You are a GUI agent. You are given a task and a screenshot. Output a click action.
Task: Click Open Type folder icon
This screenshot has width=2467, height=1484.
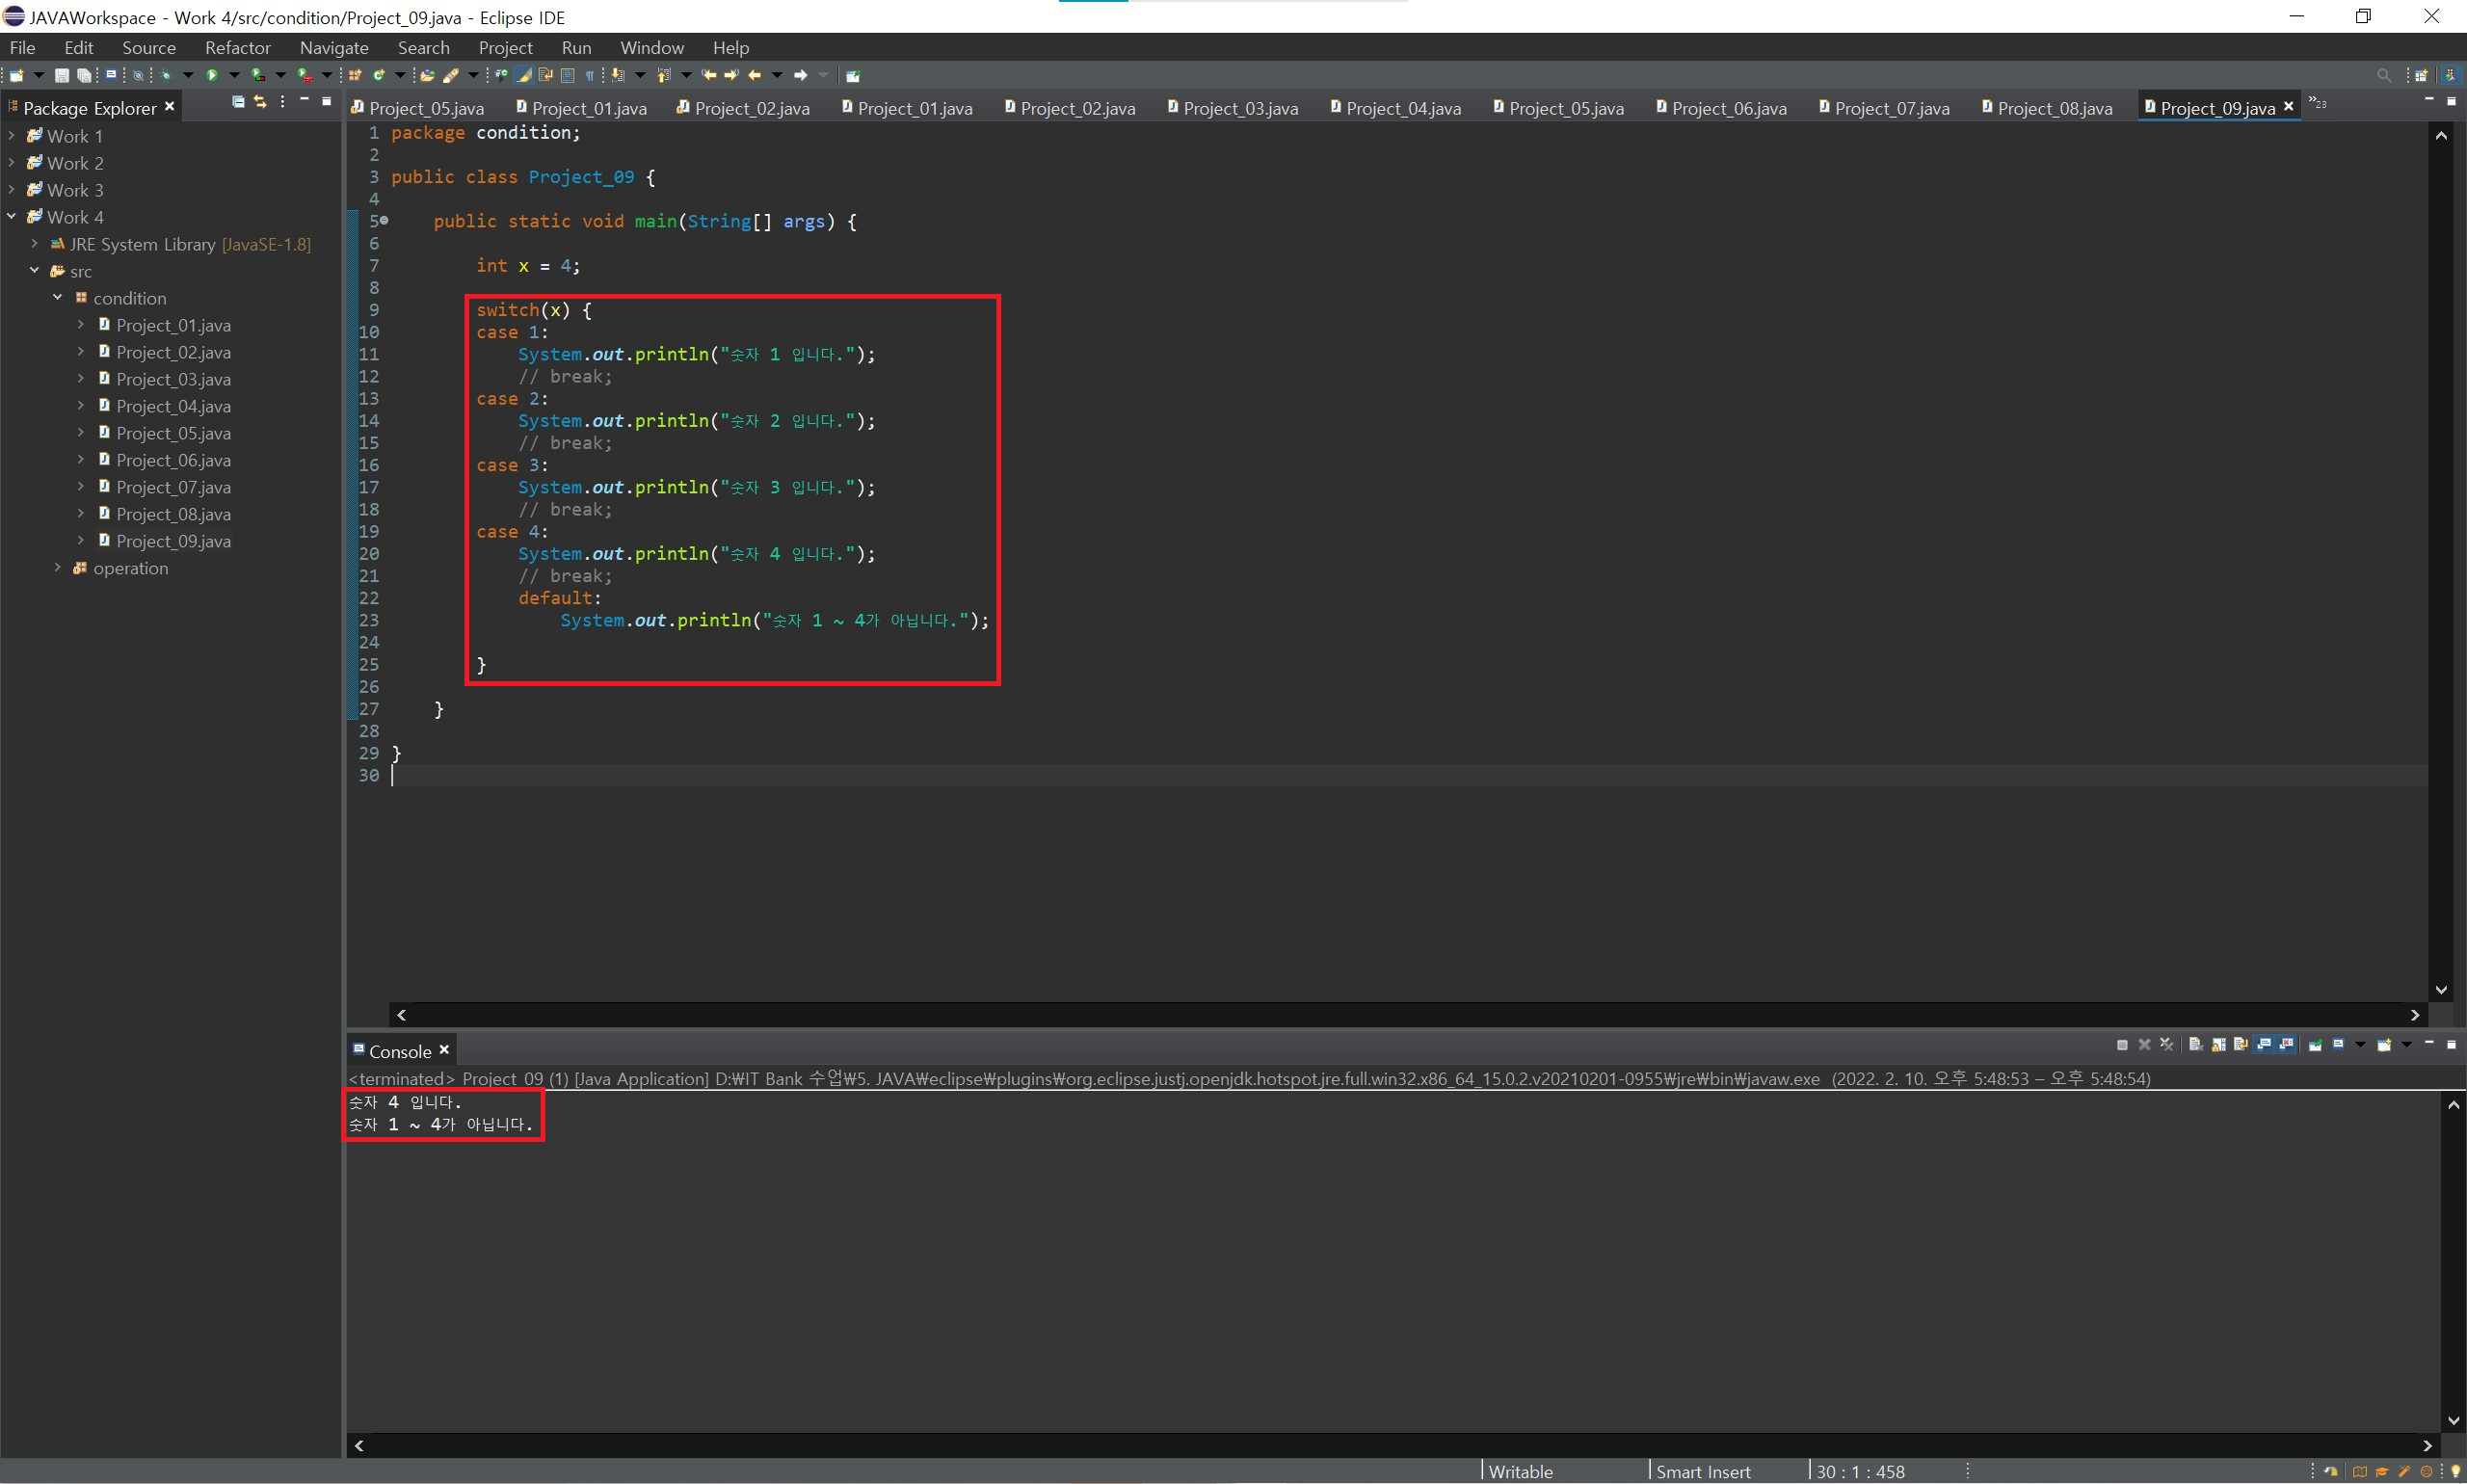[427, 75]
